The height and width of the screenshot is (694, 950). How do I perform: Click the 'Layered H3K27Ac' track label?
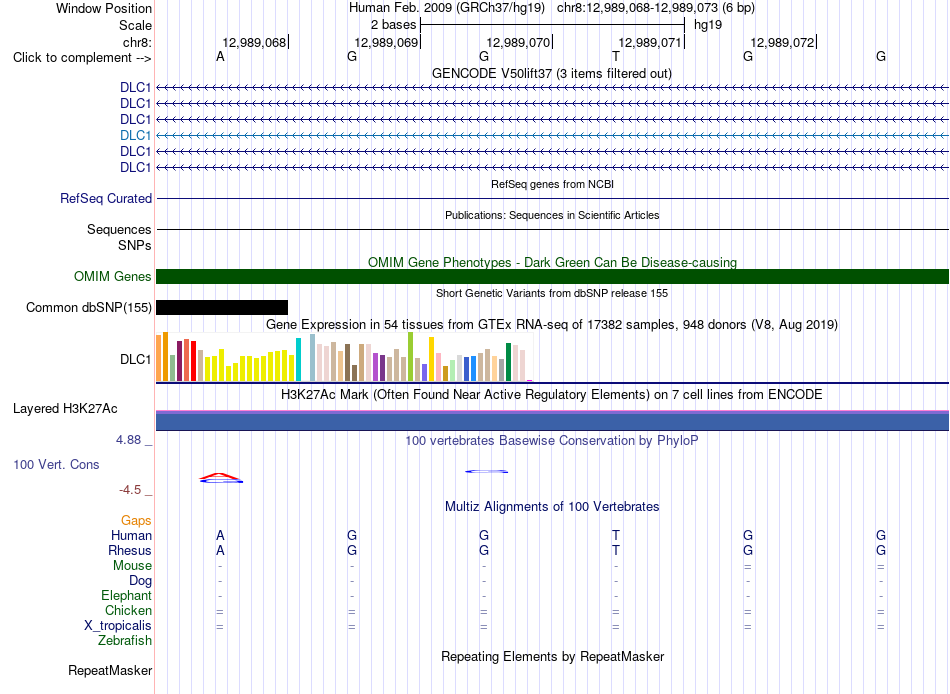click(65, 409)
